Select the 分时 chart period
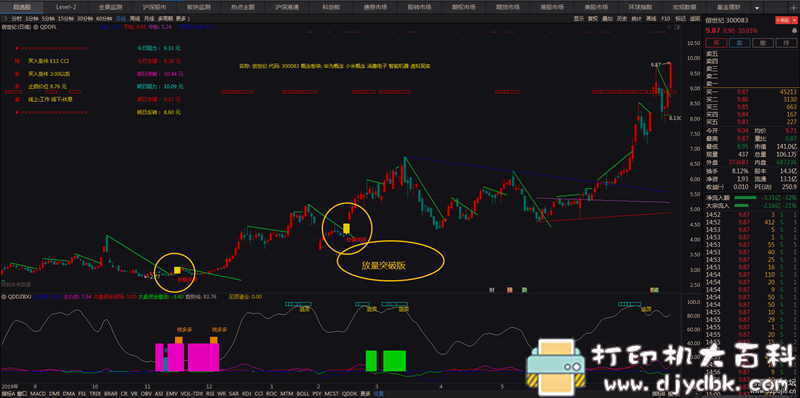 pos(16,18)
